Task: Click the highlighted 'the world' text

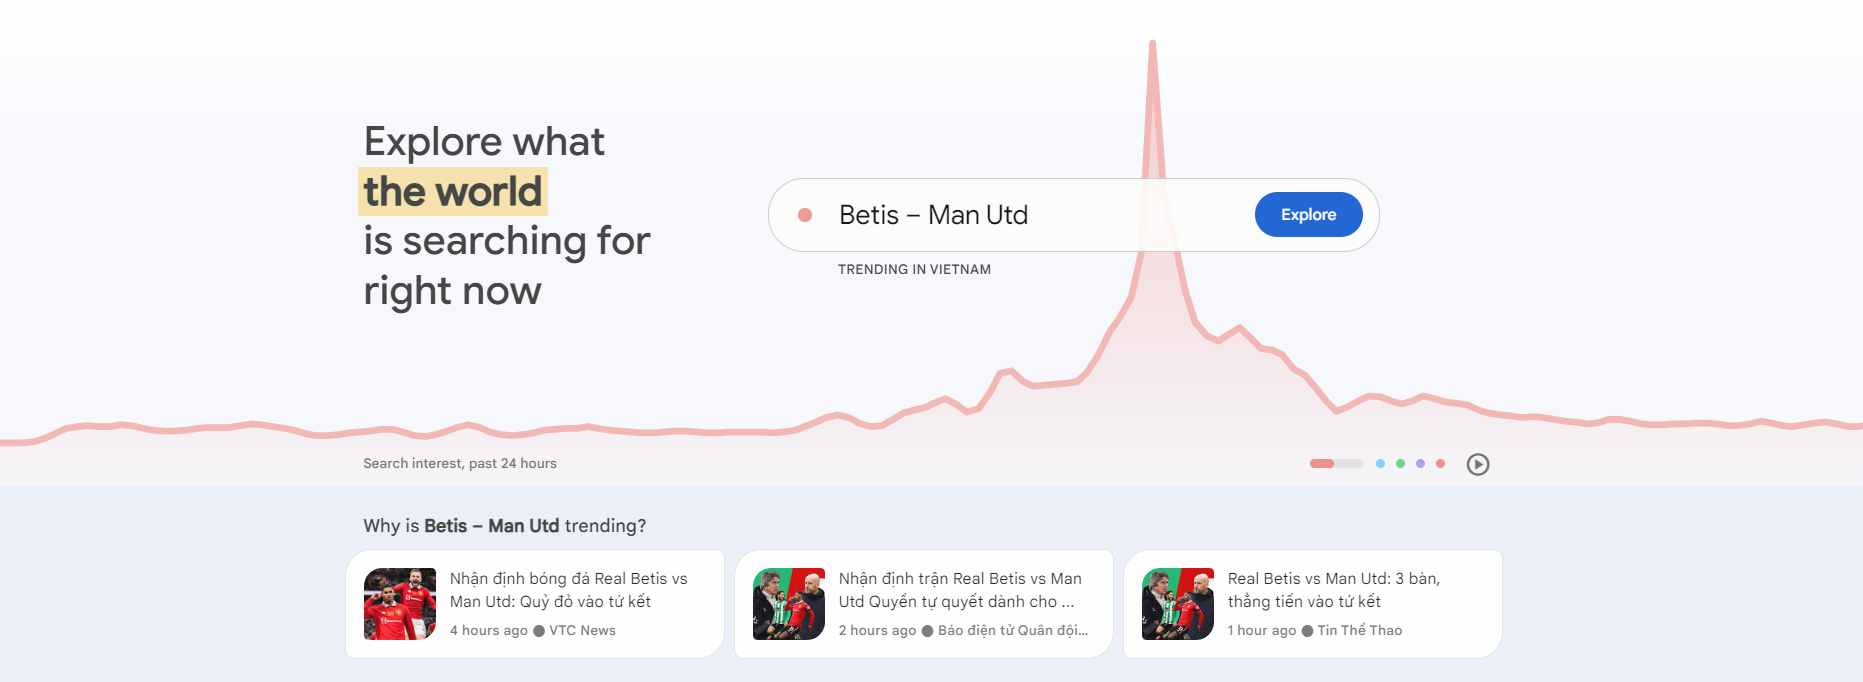Action: 453,191
